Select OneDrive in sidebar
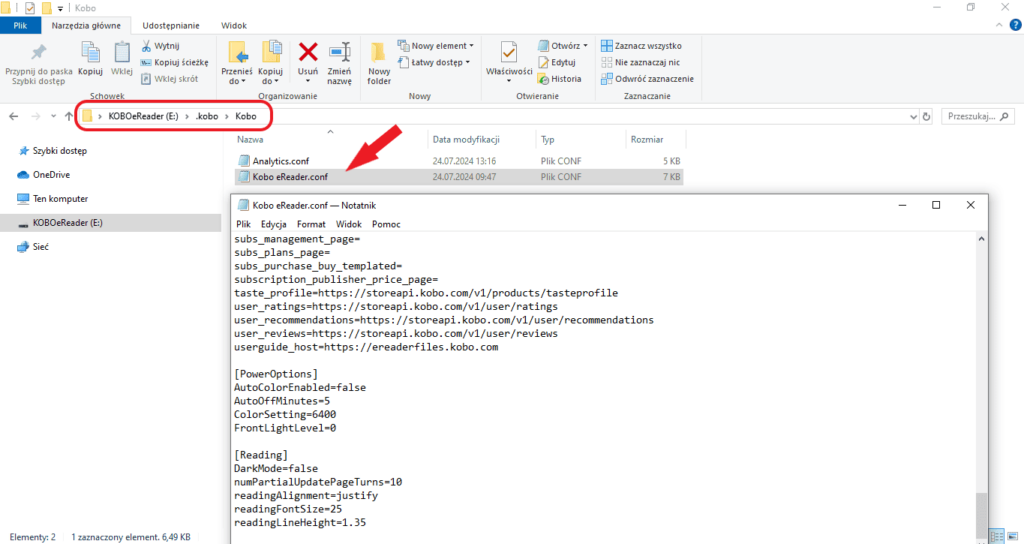This screenshot has height=544, width=1024. tap(51, 175)
